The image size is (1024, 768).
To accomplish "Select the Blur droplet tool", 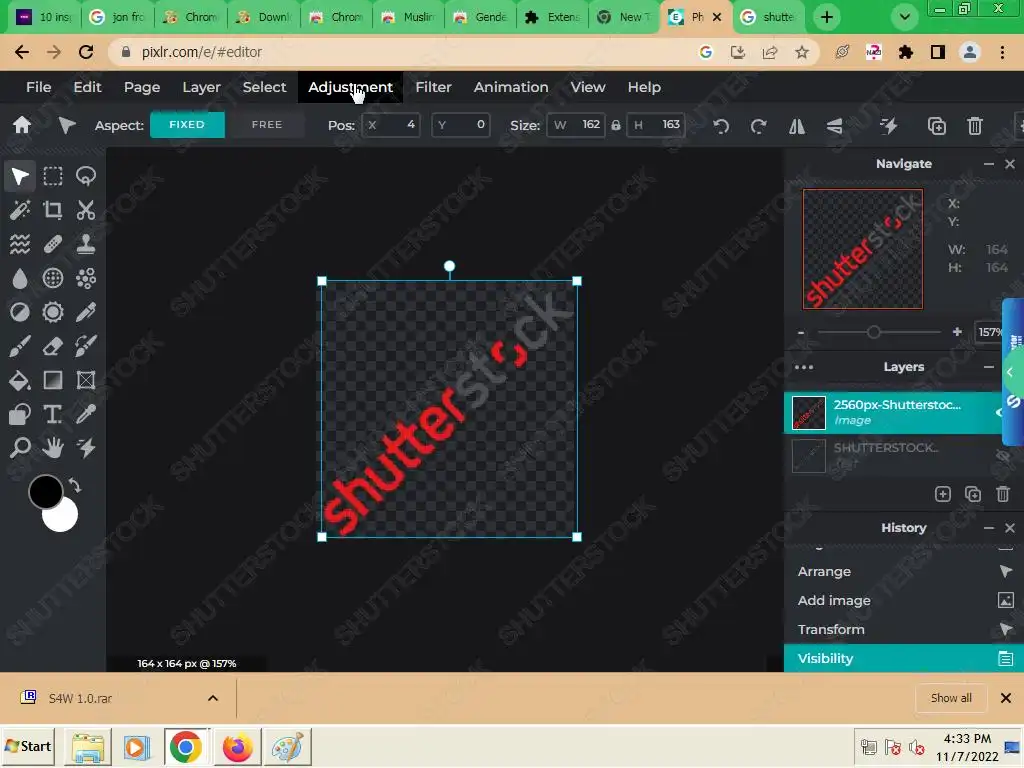I will [x=20, y=278].
